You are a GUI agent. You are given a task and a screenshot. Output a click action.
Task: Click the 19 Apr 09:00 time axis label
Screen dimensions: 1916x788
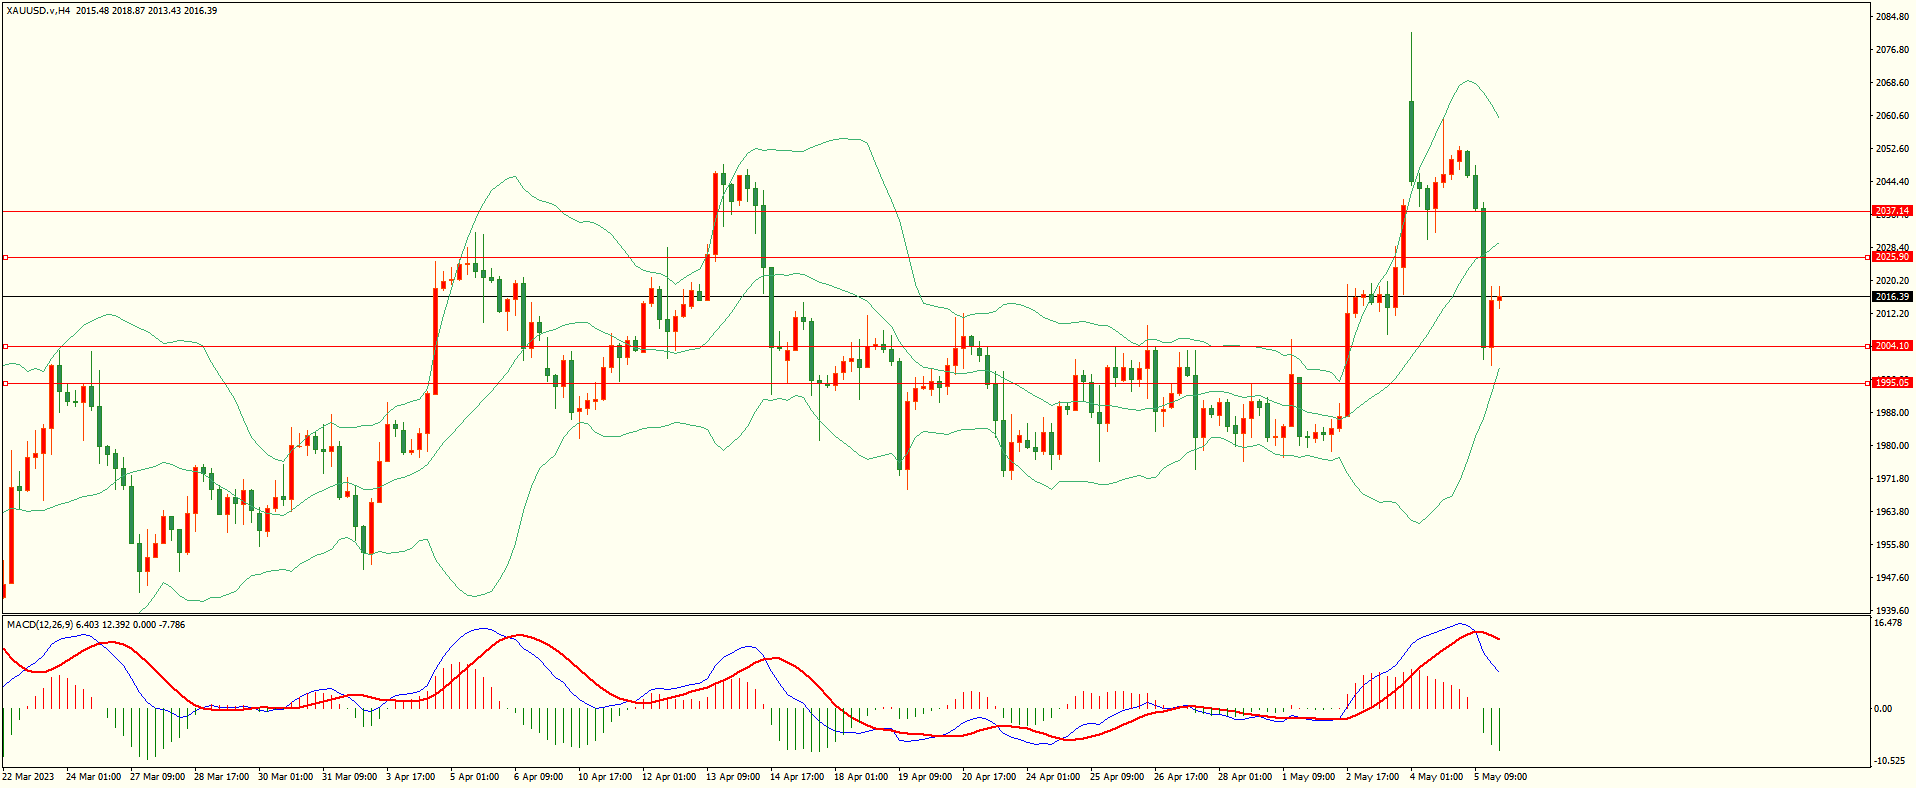[x=925, y=777]
